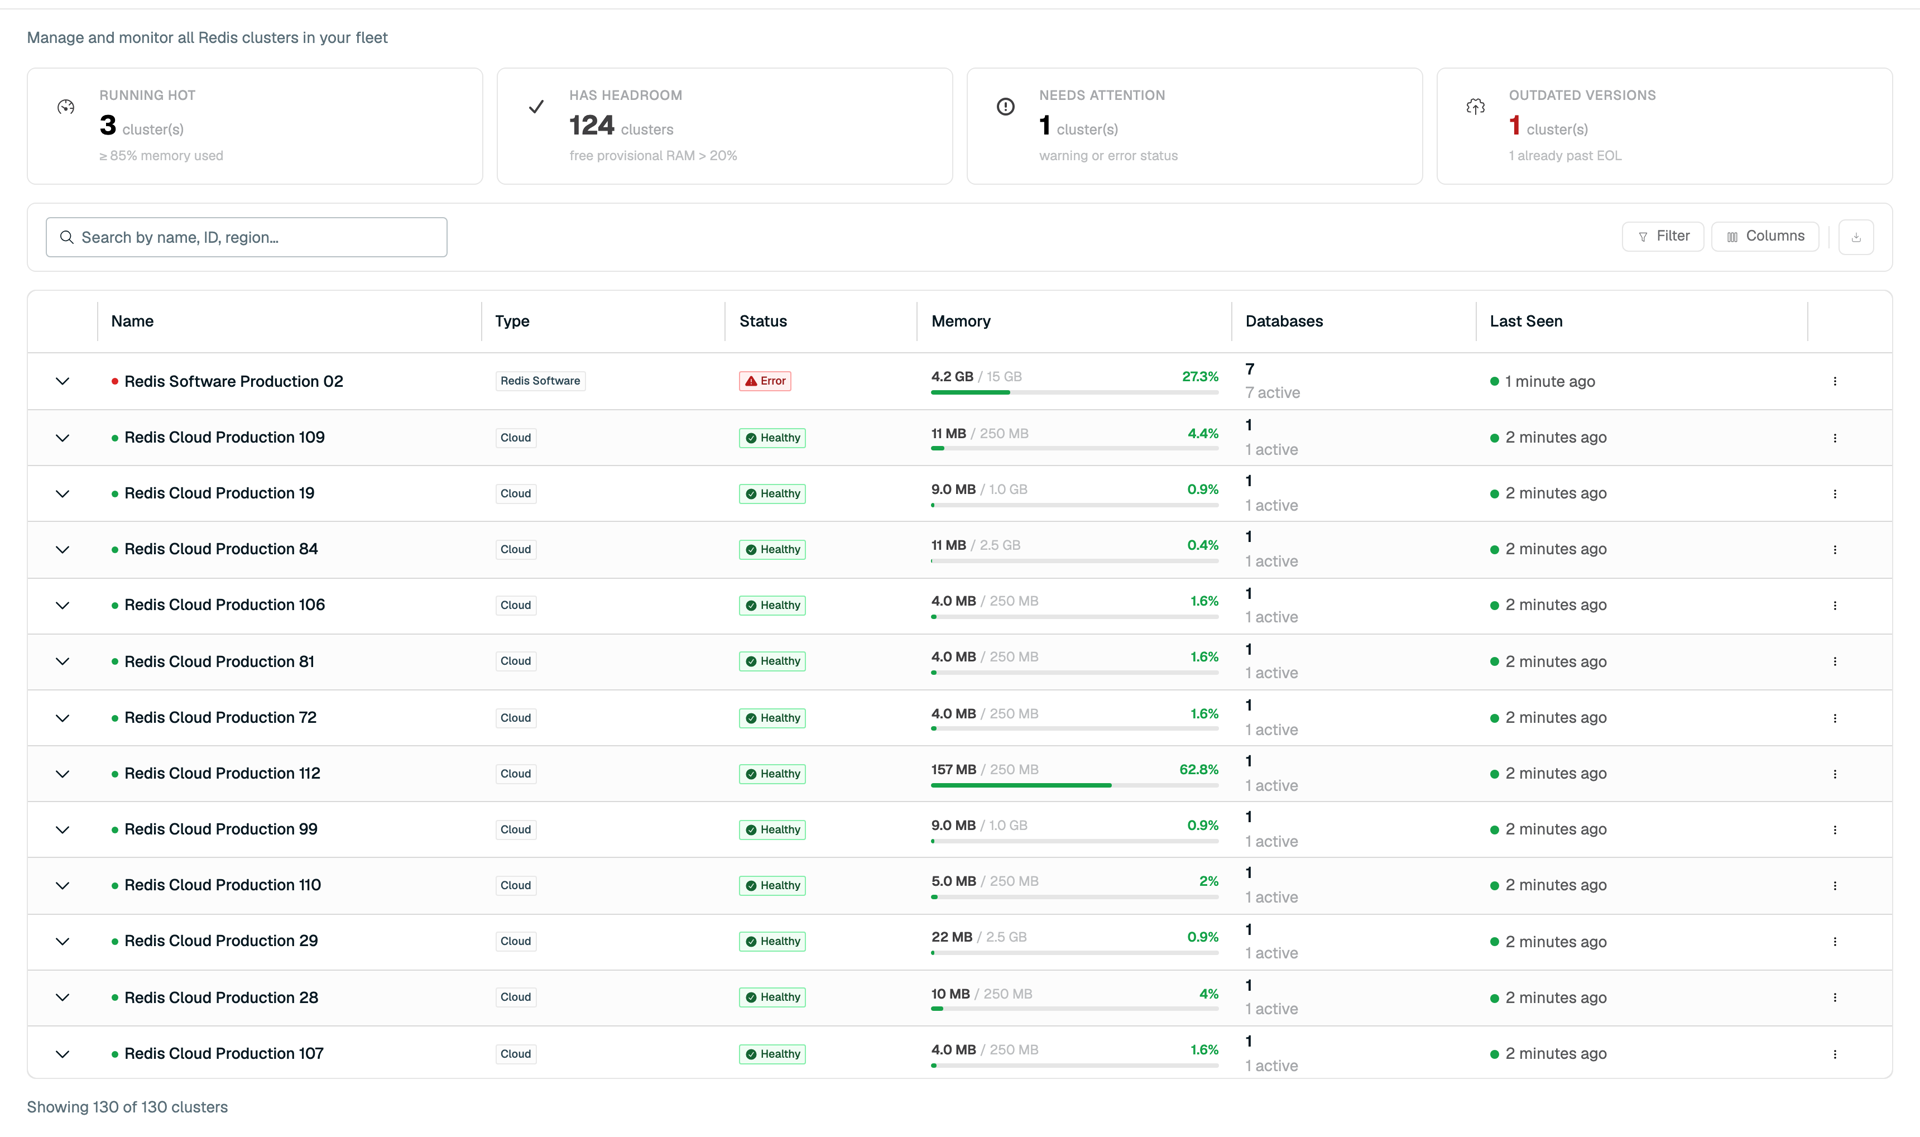Image resolution: width=1920 pixels, height=1137 pixels.
Task: Click the red Error status badge
Action: (x=765, y=381)
